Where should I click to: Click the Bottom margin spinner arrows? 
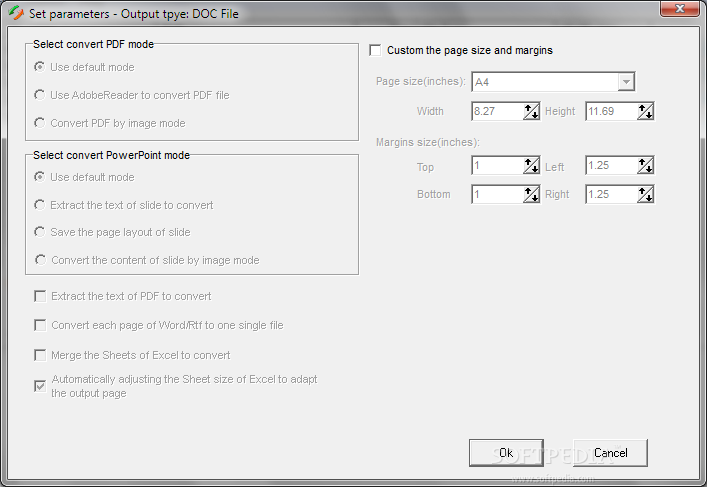pos(532,194)
